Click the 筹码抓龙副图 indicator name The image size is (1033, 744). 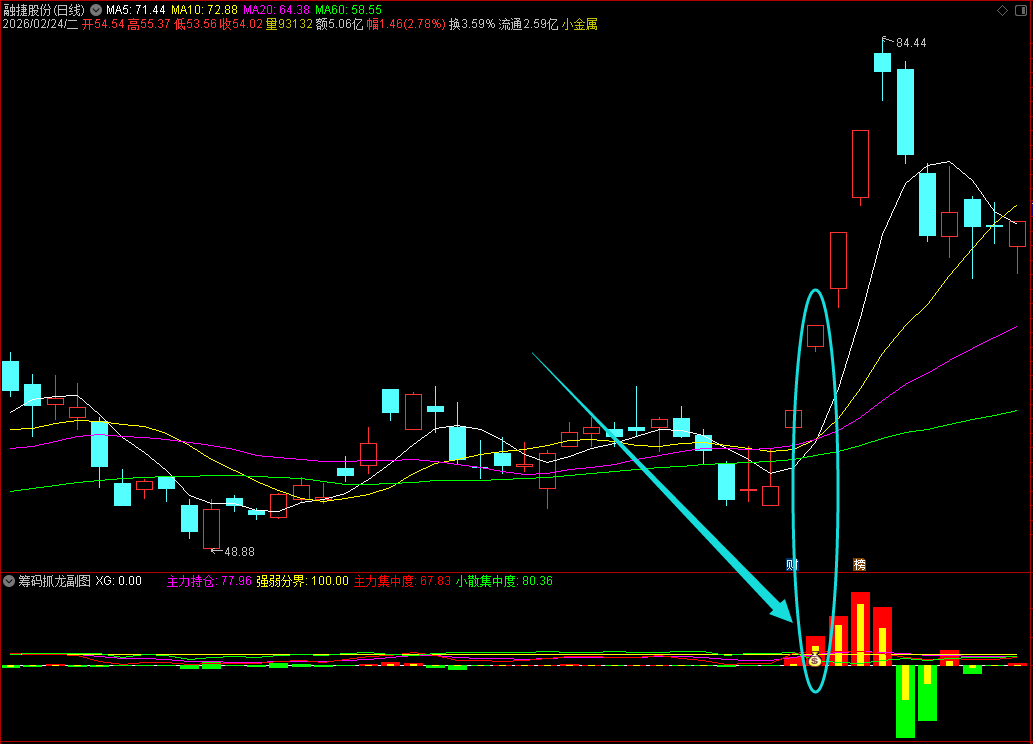coord(54,581)
